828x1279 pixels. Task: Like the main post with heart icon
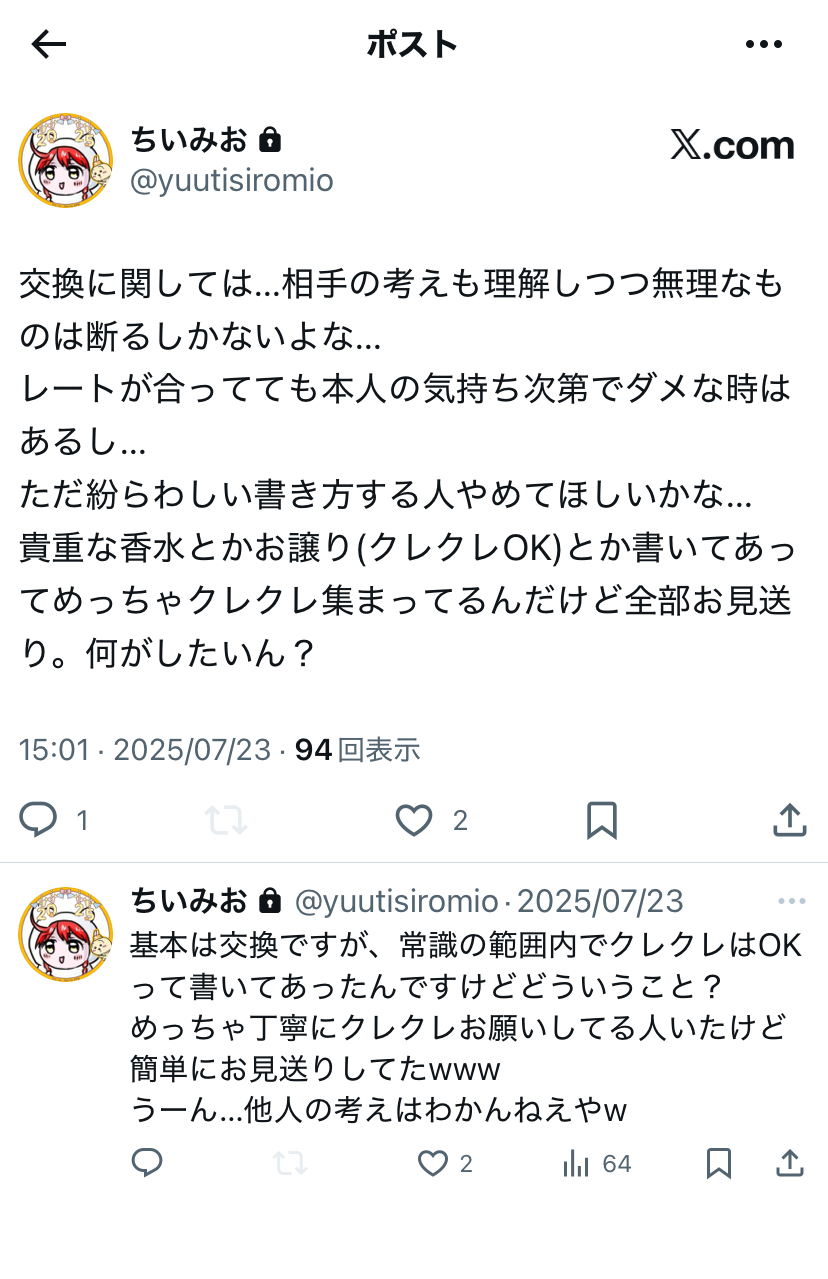(x=414, y=820)
